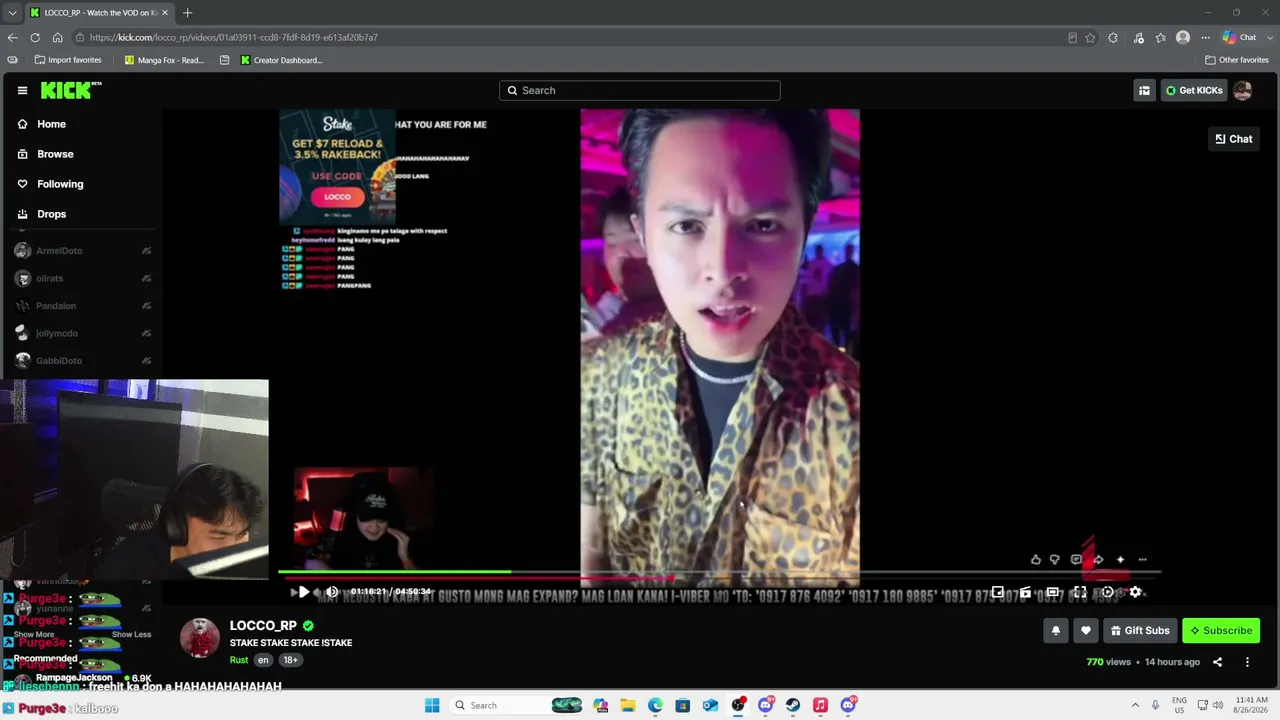Go to browser home page
This screenshot has height=720, width=1280.
[x=57, y=38]
